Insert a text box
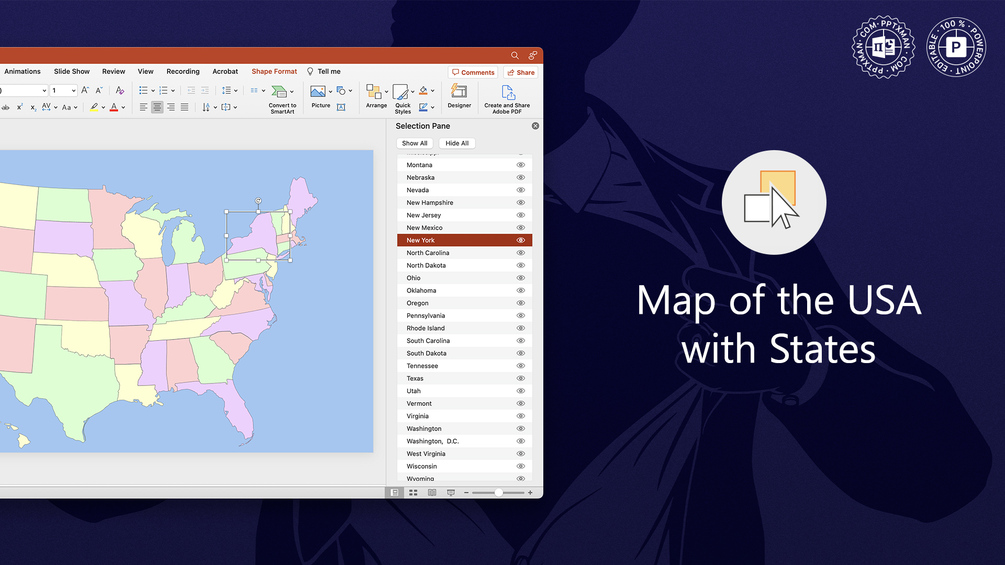This screenshot has height=565, width=1005. (x=341, y=107)
